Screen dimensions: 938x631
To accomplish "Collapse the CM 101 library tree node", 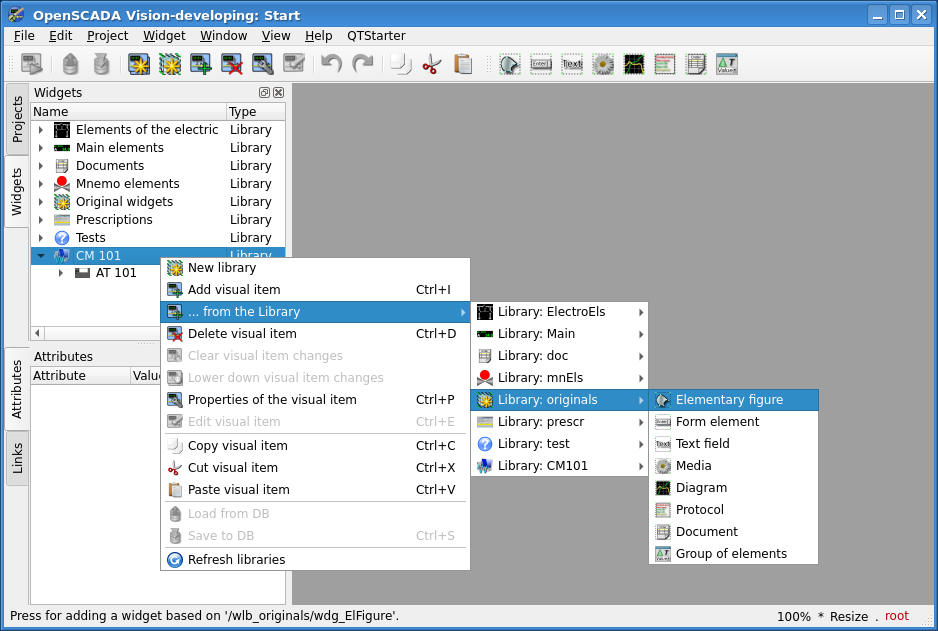I will click(x=41, y=256).
